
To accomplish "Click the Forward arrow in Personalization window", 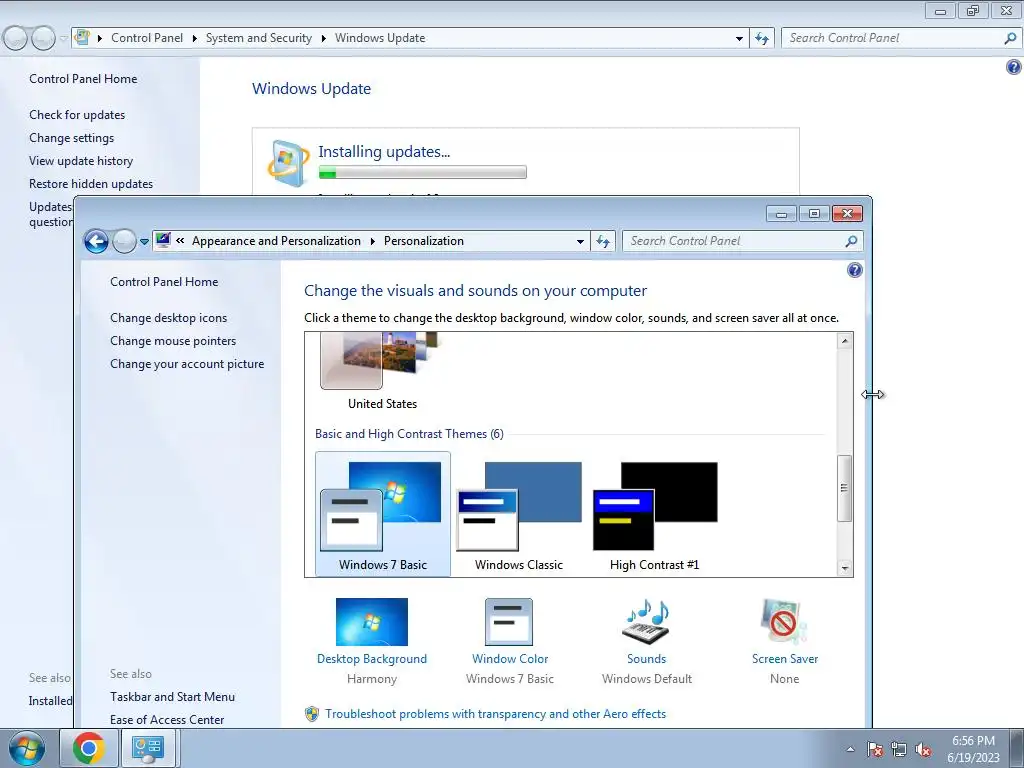I will click(124, 242).
